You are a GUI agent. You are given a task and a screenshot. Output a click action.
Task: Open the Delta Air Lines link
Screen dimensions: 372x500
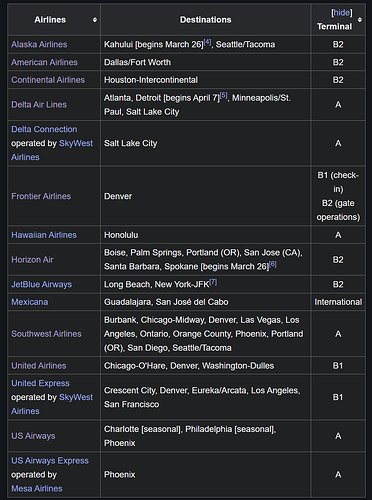[39, 105]
